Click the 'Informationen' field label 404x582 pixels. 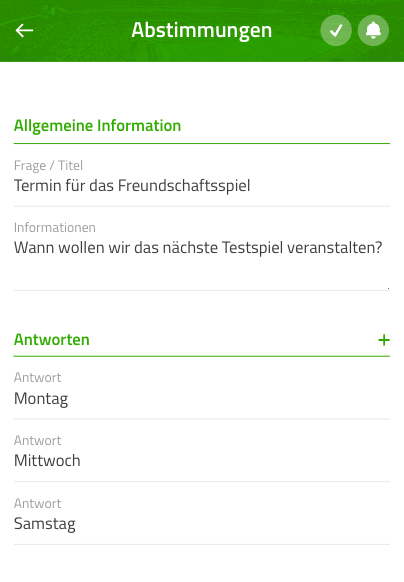[x=55, y=228]
